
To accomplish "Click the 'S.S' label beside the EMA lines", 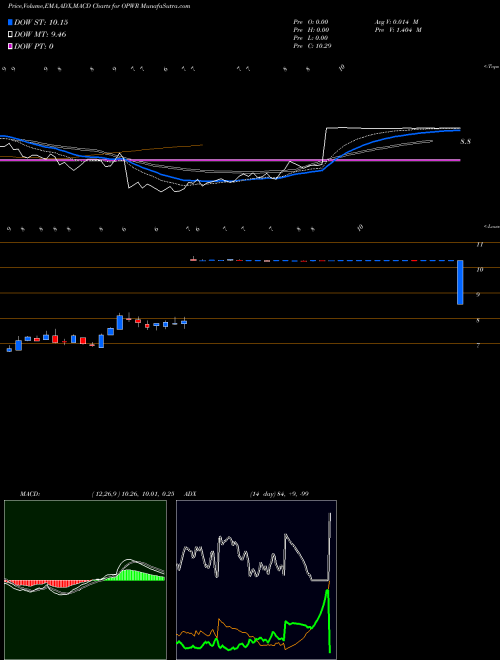I will point(465,142).
